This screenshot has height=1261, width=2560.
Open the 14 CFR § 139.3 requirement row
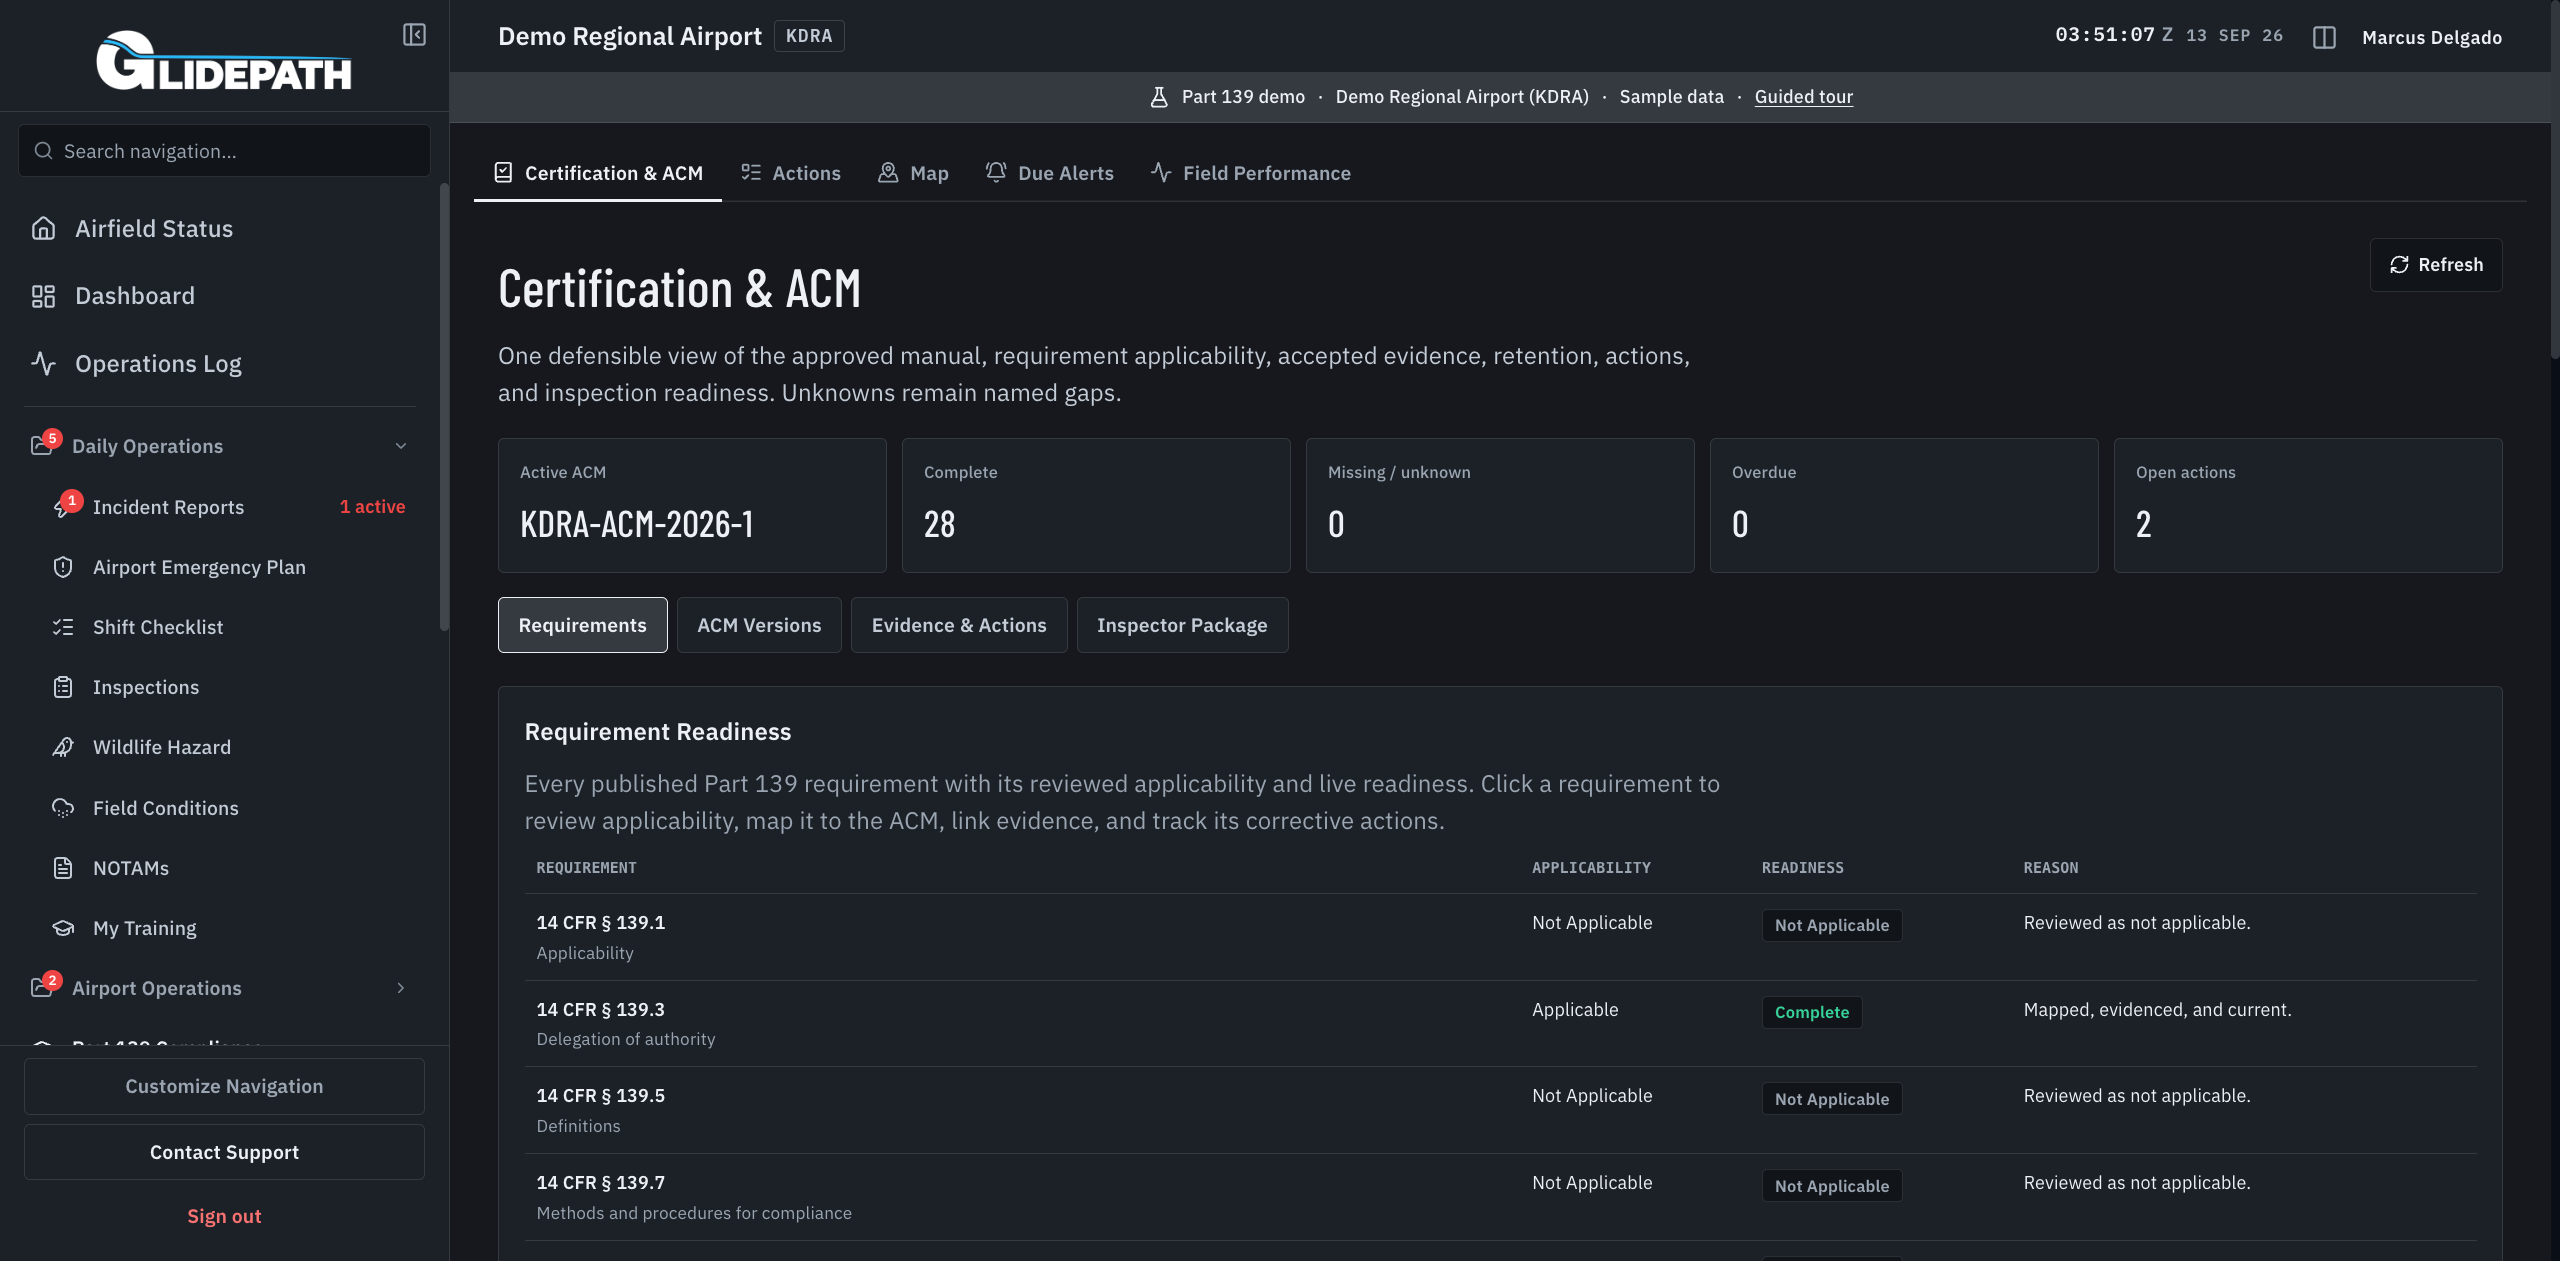(1500, 1024)
